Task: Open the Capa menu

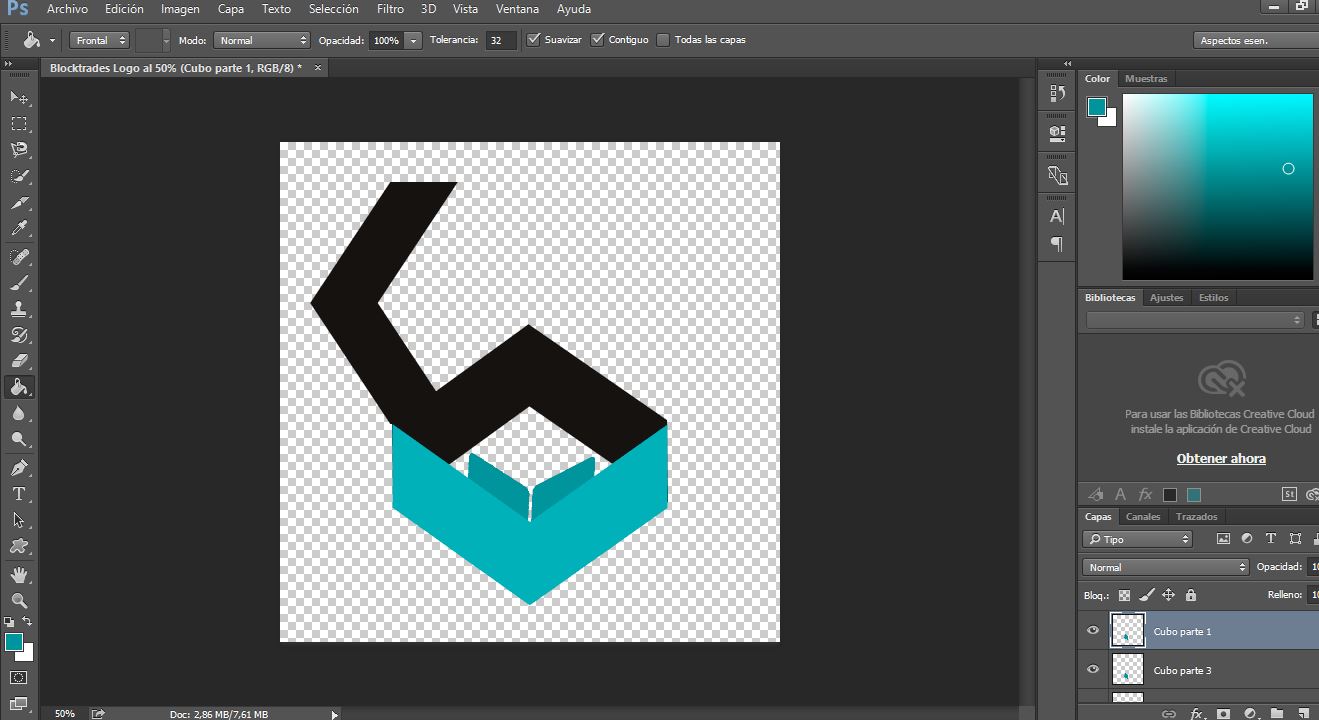Action: click(231, 9)
